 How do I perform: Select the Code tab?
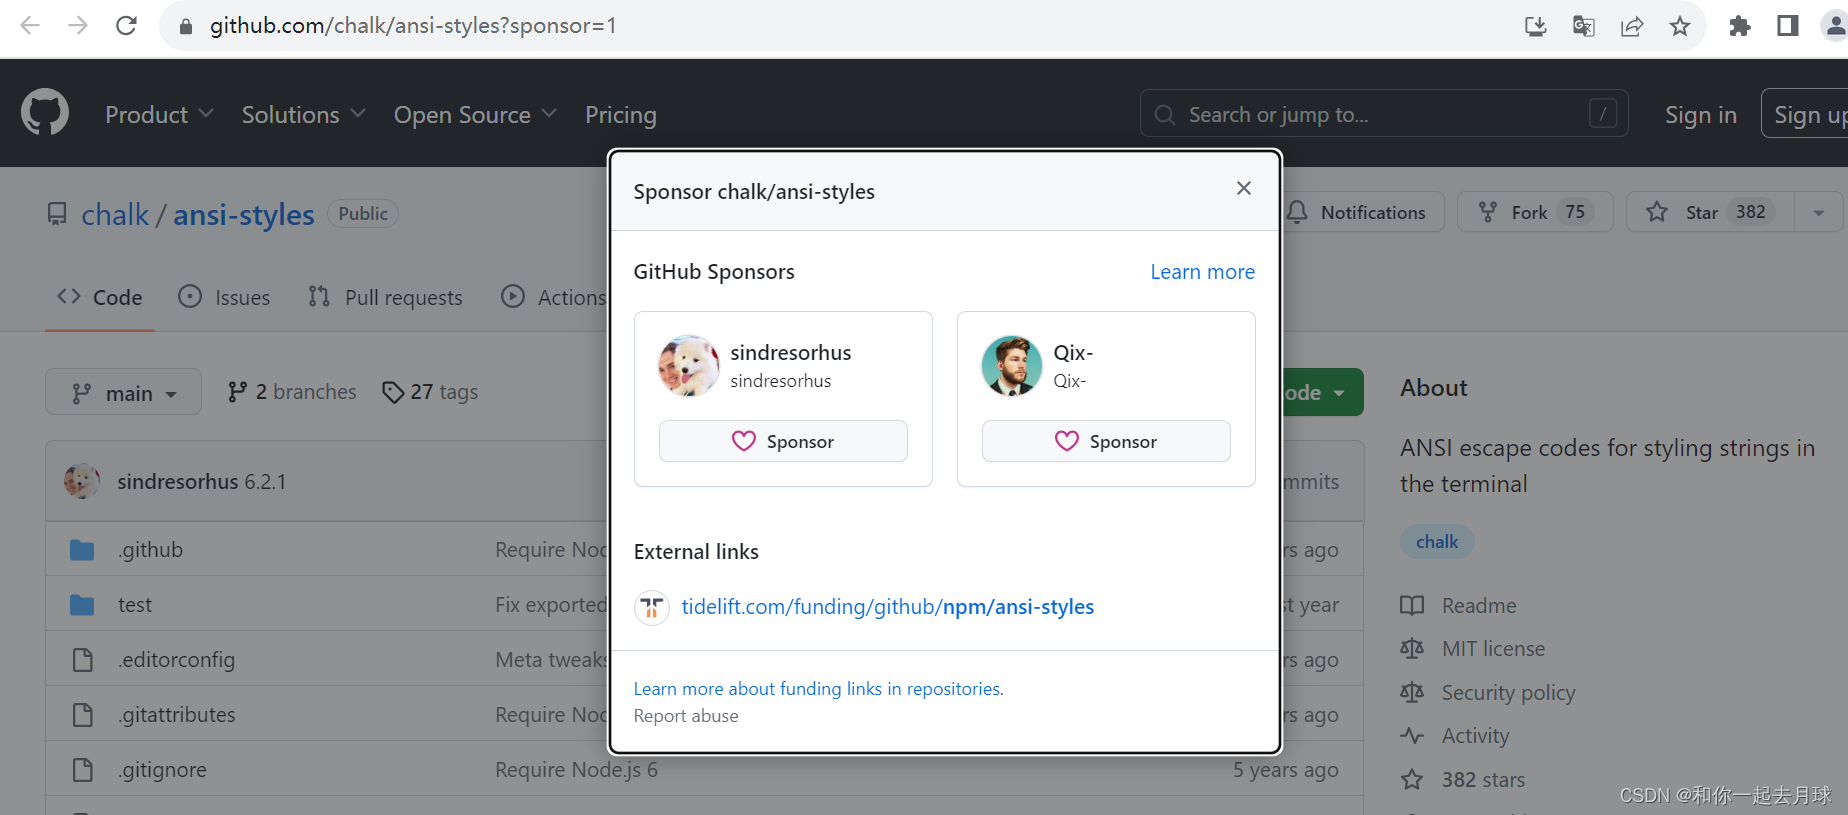[100, 297]
